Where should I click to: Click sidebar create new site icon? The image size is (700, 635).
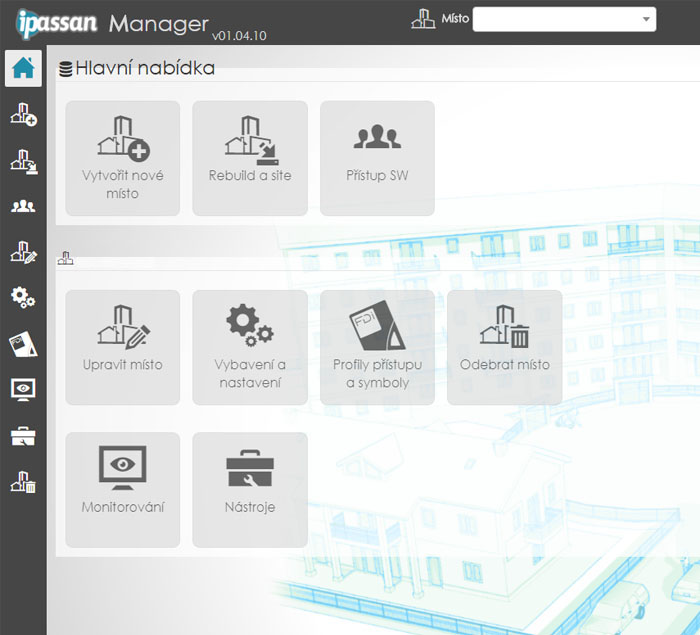click(23, 115)
